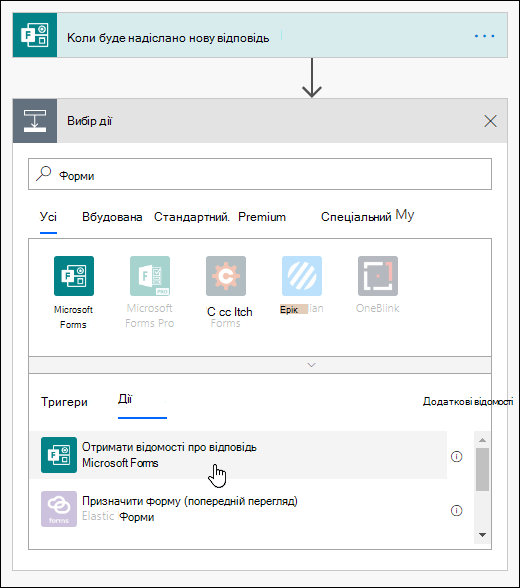The width and height of the screenshot is (520, 588).
Task: Select the orange gear Forms connector
Action: point(226,276)
